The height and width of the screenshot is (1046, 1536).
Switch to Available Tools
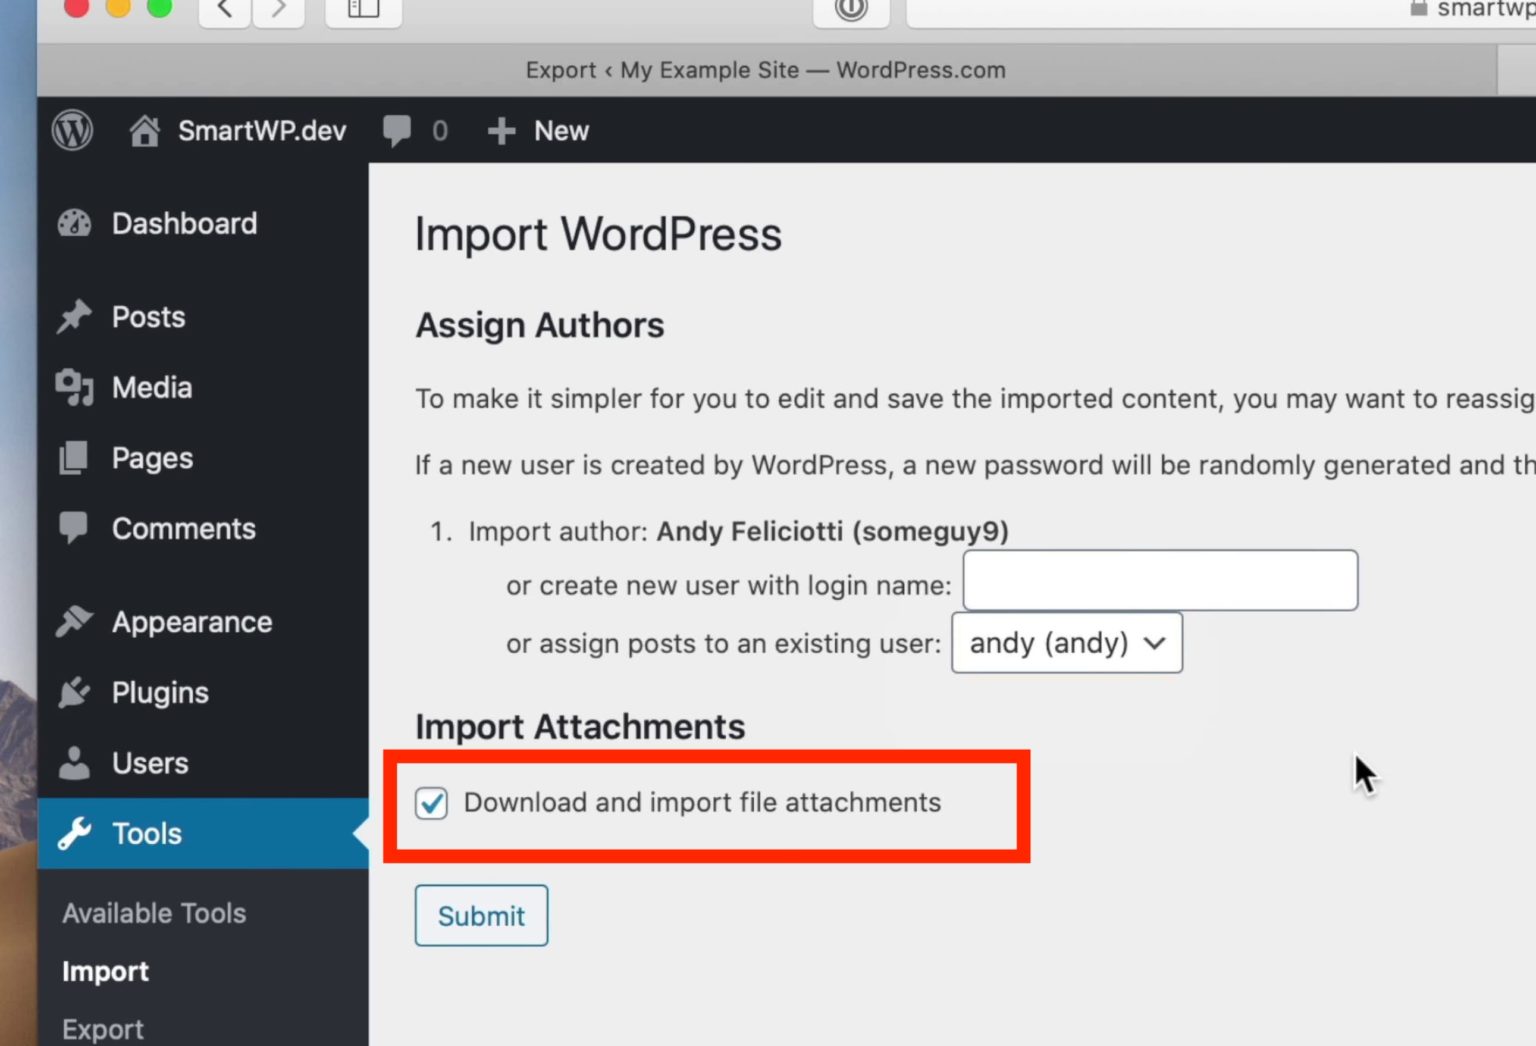pyautogui.click(x=154, y=912)
